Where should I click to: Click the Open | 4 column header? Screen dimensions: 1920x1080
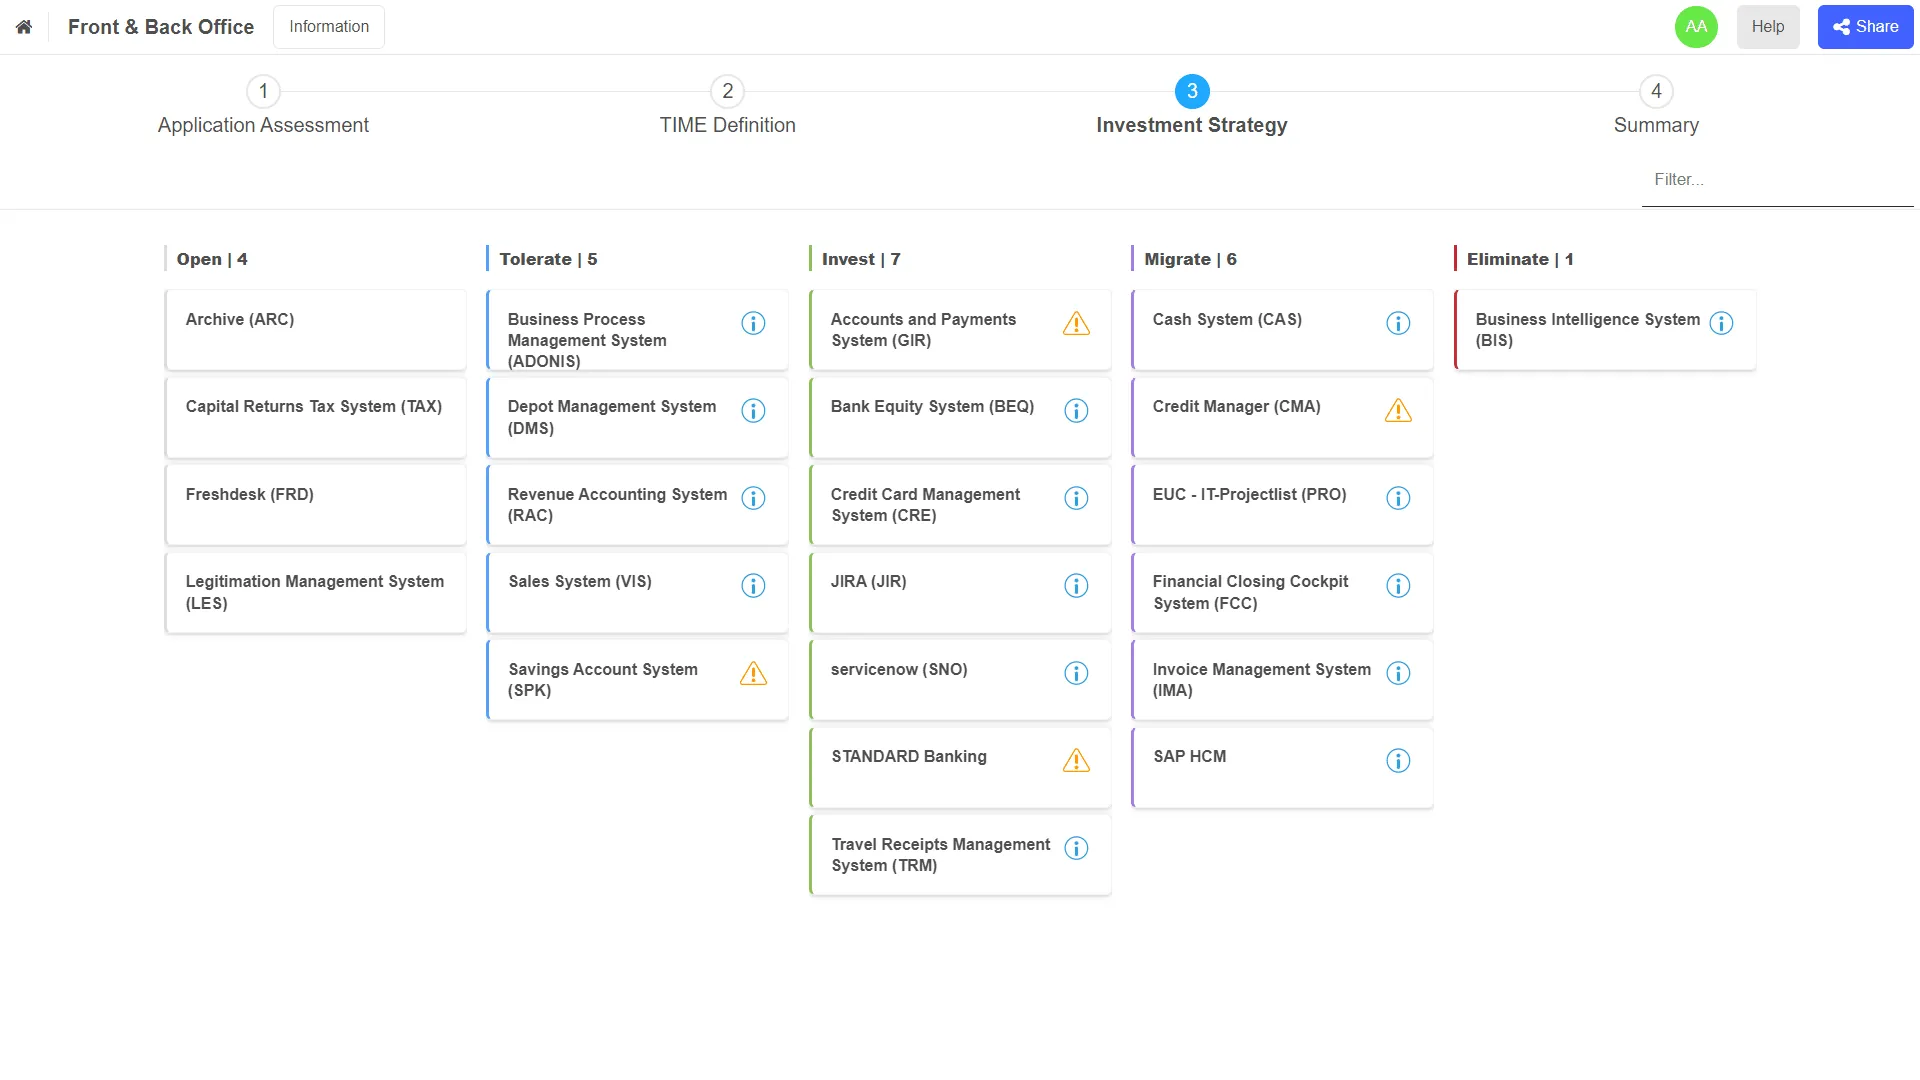click(x=212, y=259)
